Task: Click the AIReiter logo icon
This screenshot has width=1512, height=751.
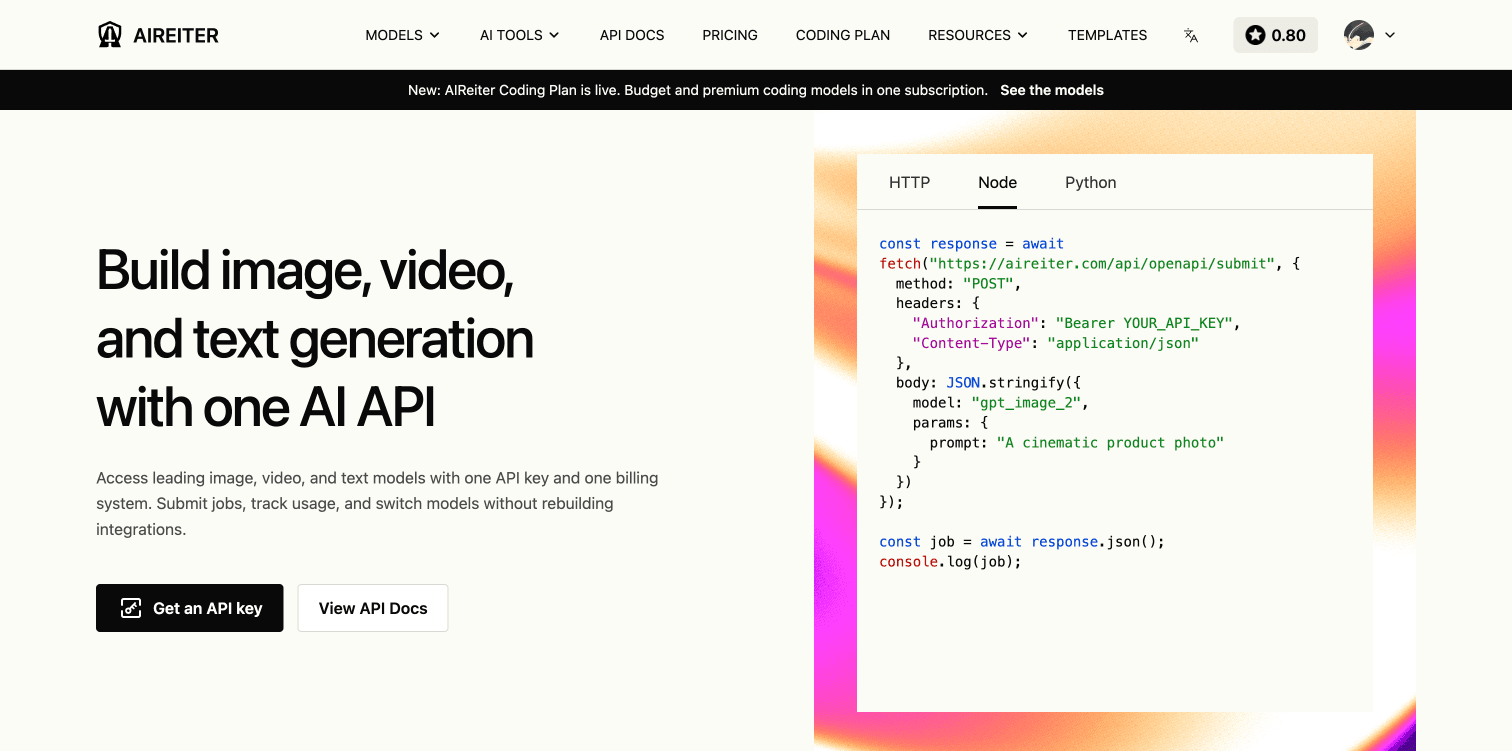Action: (x=110, y=35)
